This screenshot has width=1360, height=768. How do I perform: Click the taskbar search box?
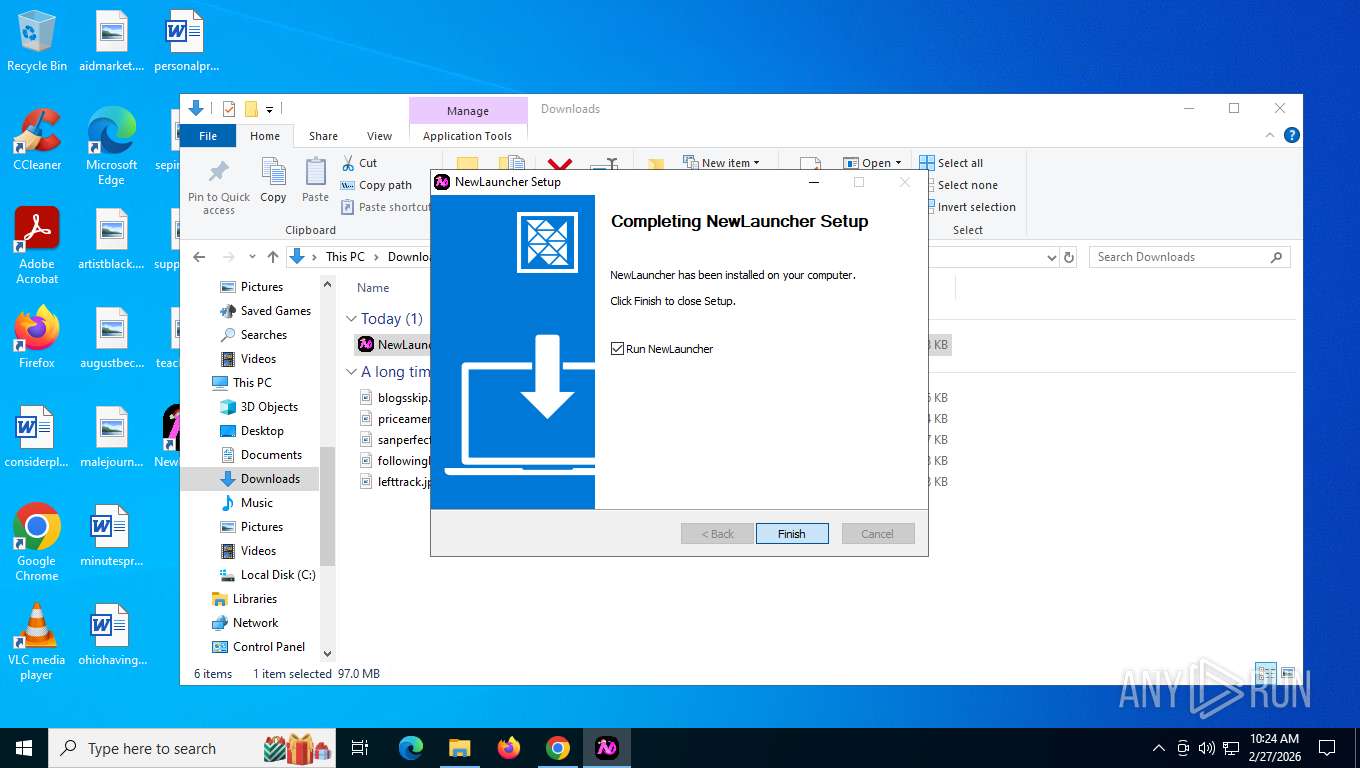[193, 748]
